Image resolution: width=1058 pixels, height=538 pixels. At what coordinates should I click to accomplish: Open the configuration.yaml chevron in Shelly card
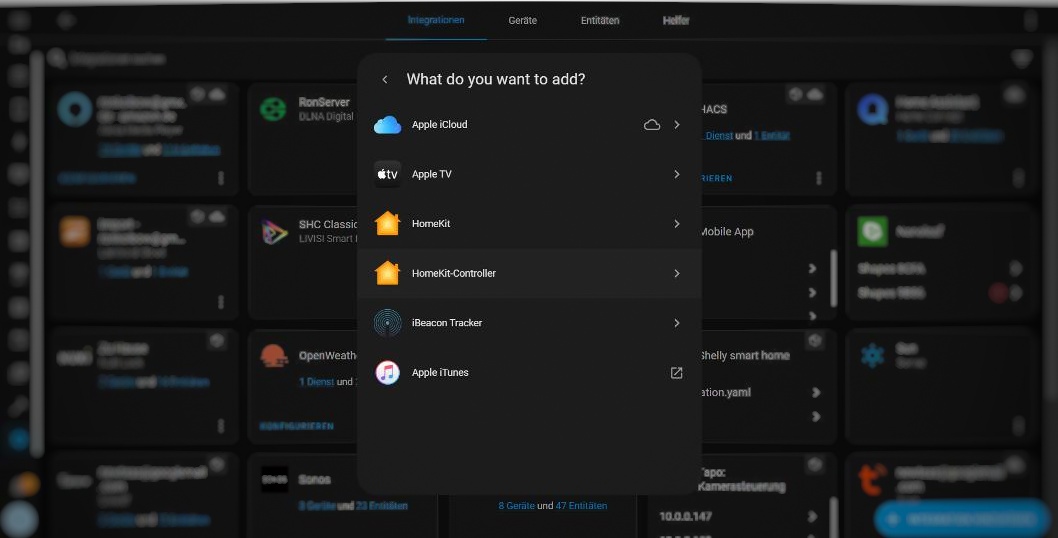816,392
